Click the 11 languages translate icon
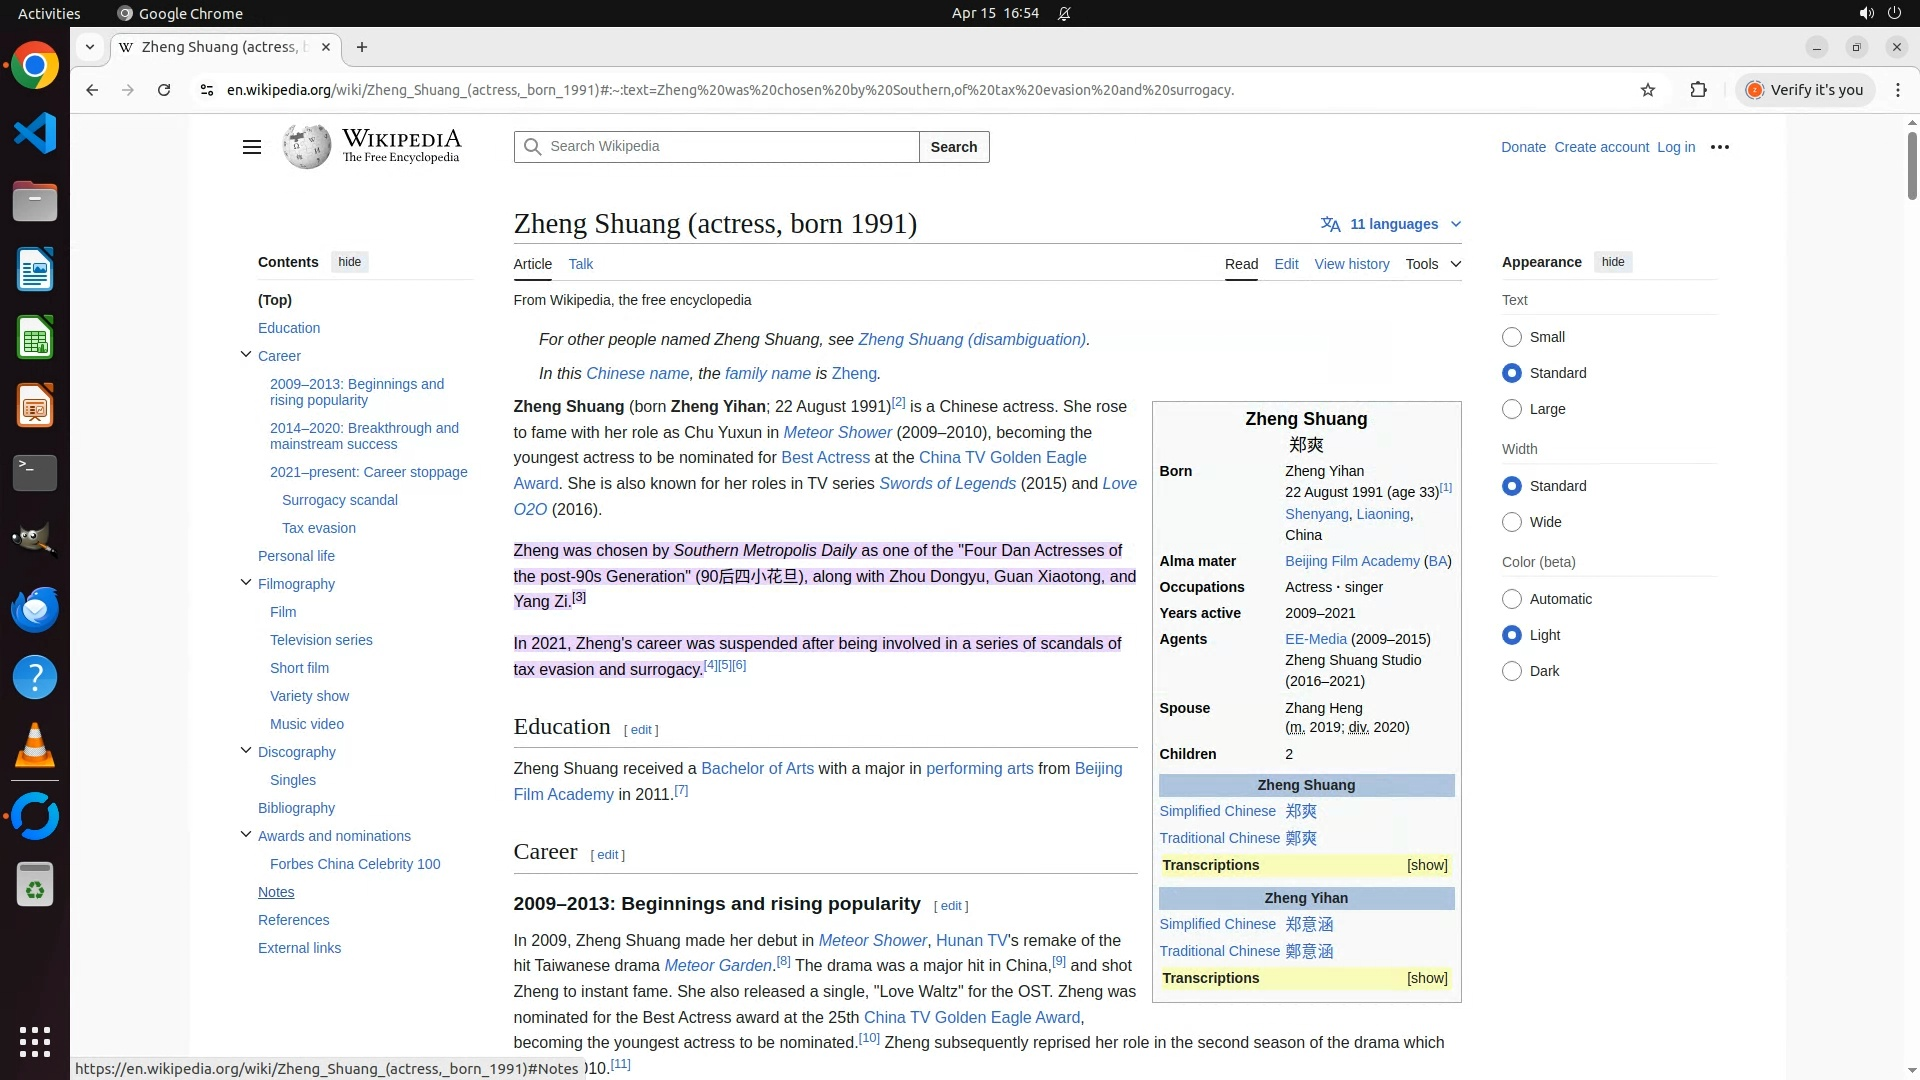 coord(1330,224)
